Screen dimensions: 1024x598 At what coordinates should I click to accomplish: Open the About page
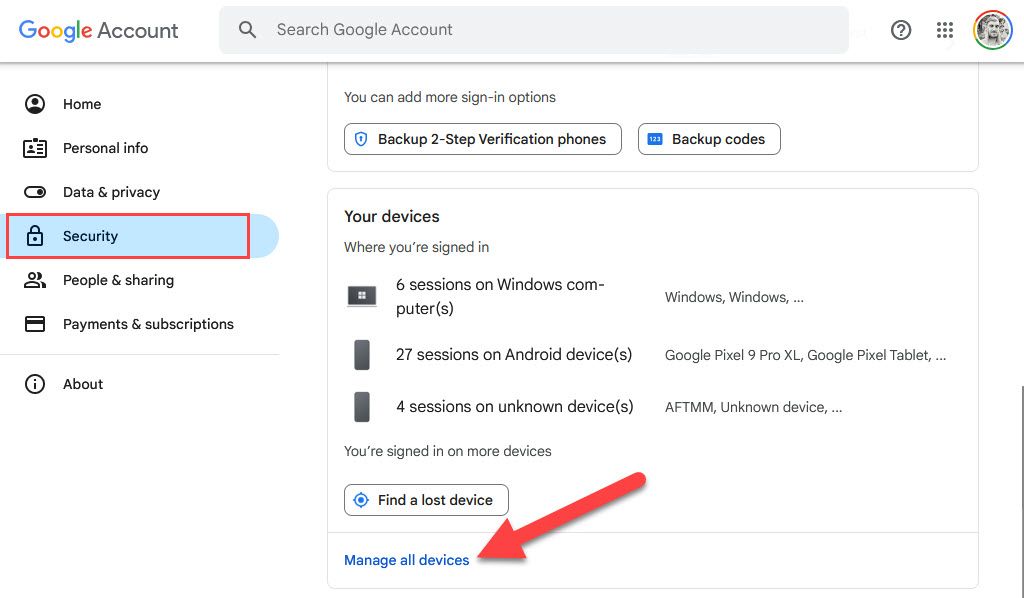(x=83, y=384)
